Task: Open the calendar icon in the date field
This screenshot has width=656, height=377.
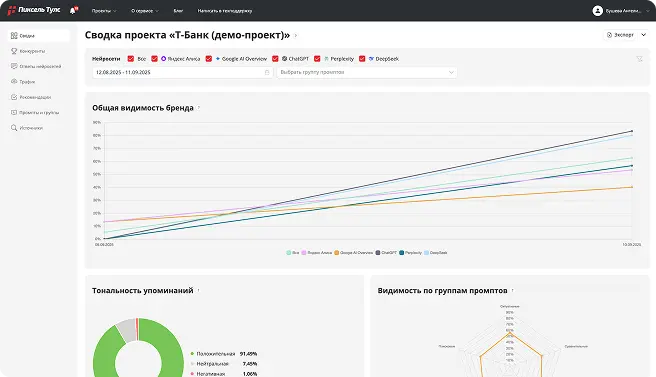Action: pyautogui.click(x=267, y=72)
